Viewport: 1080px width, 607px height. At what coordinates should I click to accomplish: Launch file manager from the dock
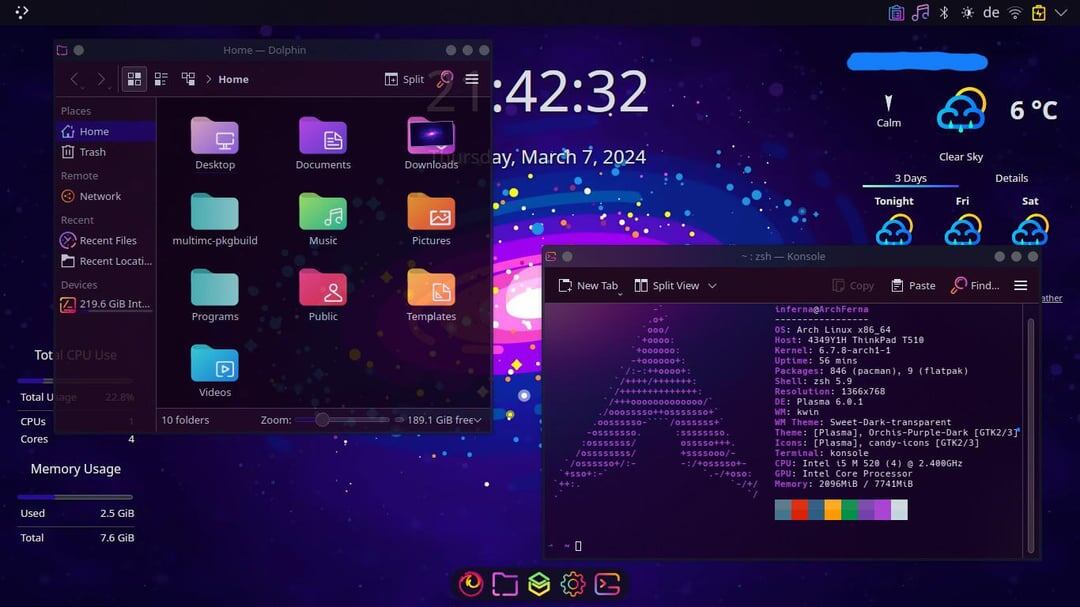click(505, 584)
